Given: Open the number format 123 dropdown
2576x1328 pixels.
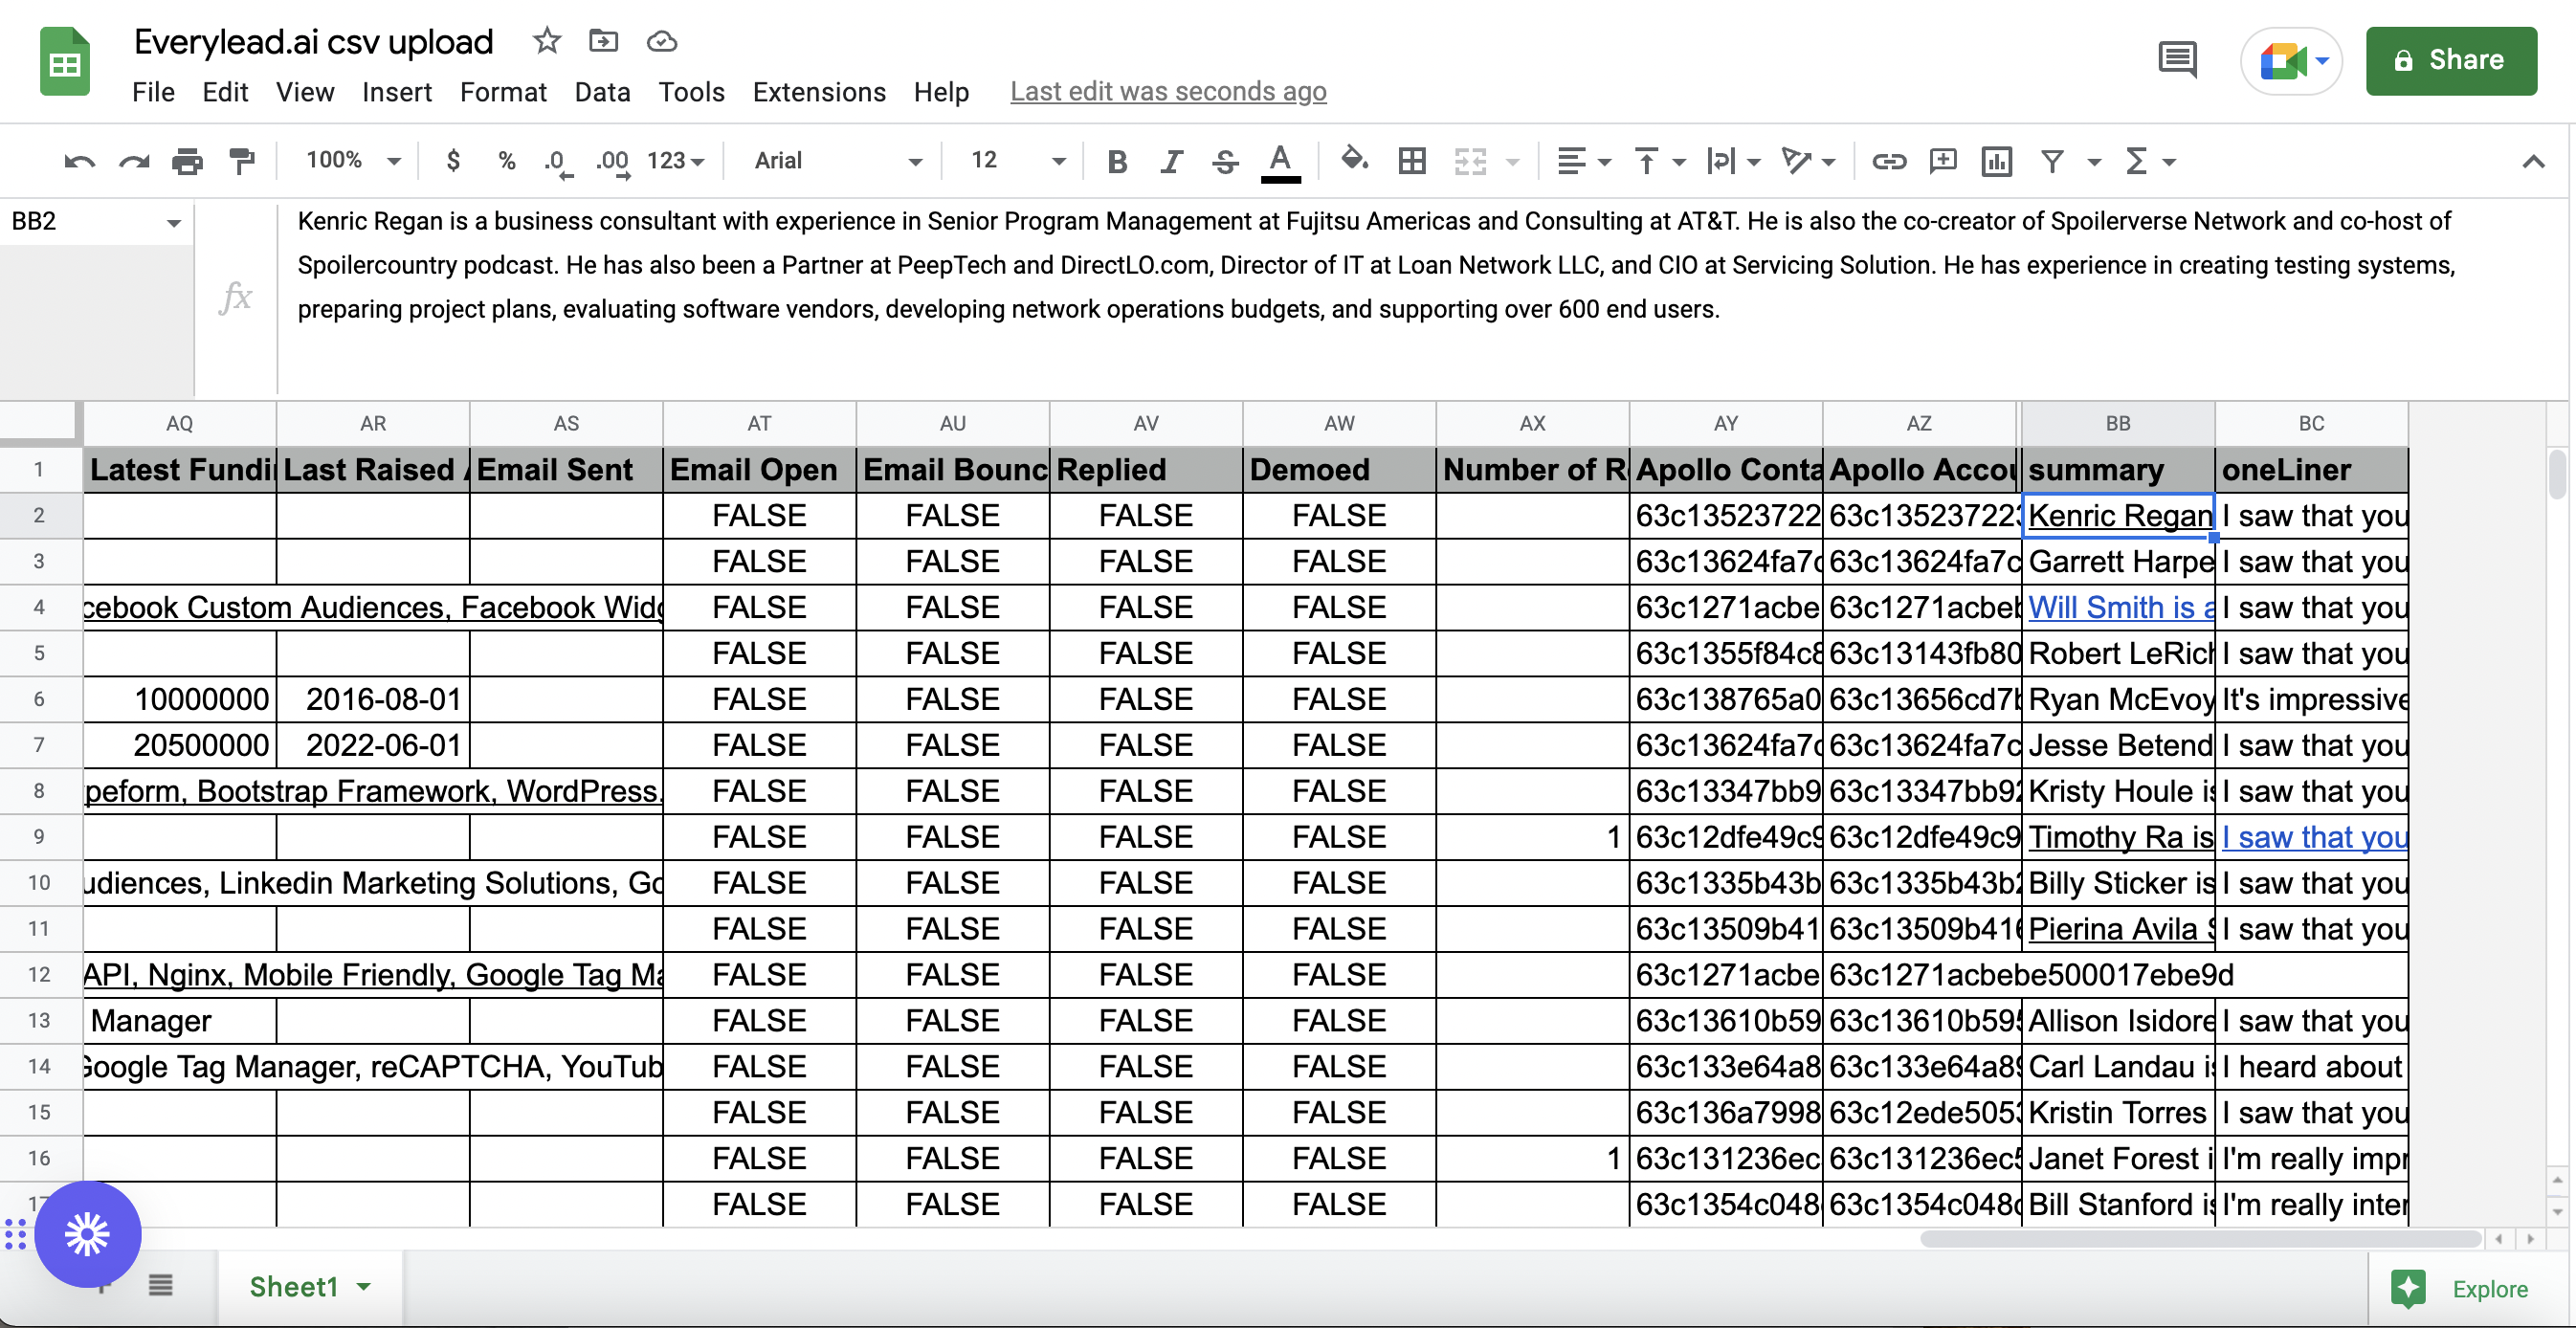Looking at the screenshot, I should coord(675,161).
